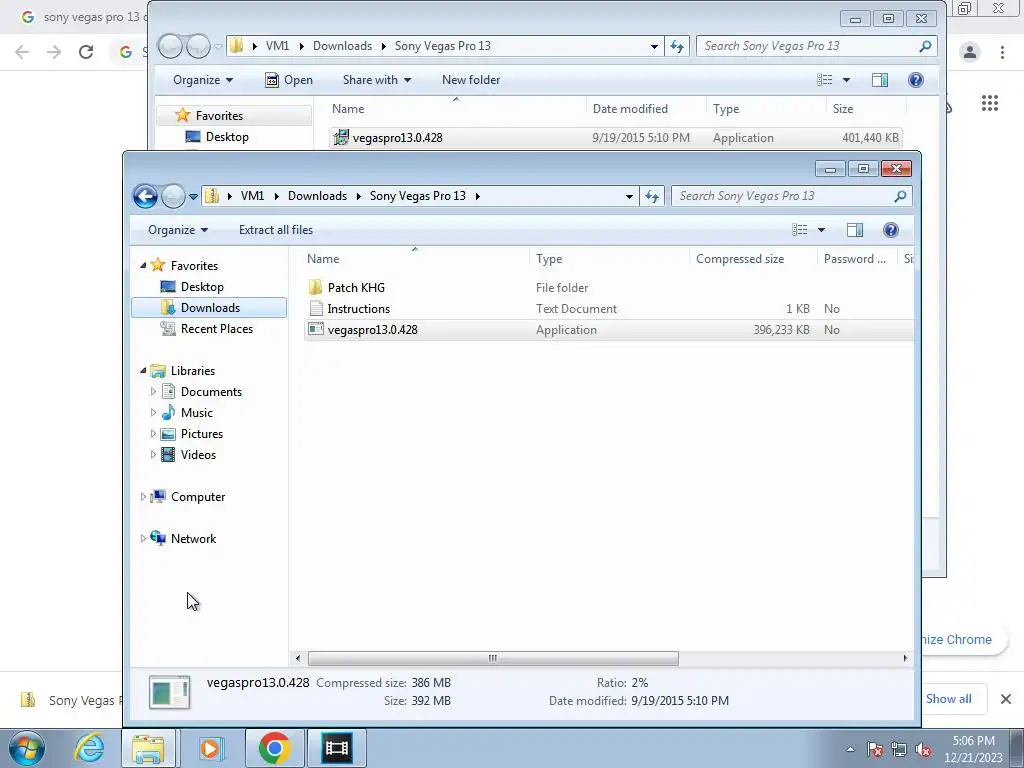Collapse the Libraries group
Viewport: 1024px width, 768px height.
[143, 370]
